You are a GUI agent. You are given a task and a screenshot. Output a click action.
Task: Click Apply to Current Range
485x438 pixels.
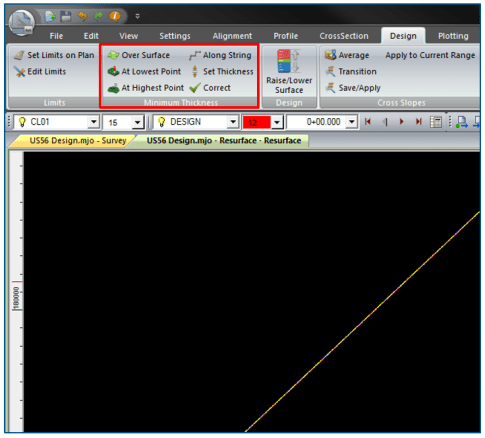(430, 55)
